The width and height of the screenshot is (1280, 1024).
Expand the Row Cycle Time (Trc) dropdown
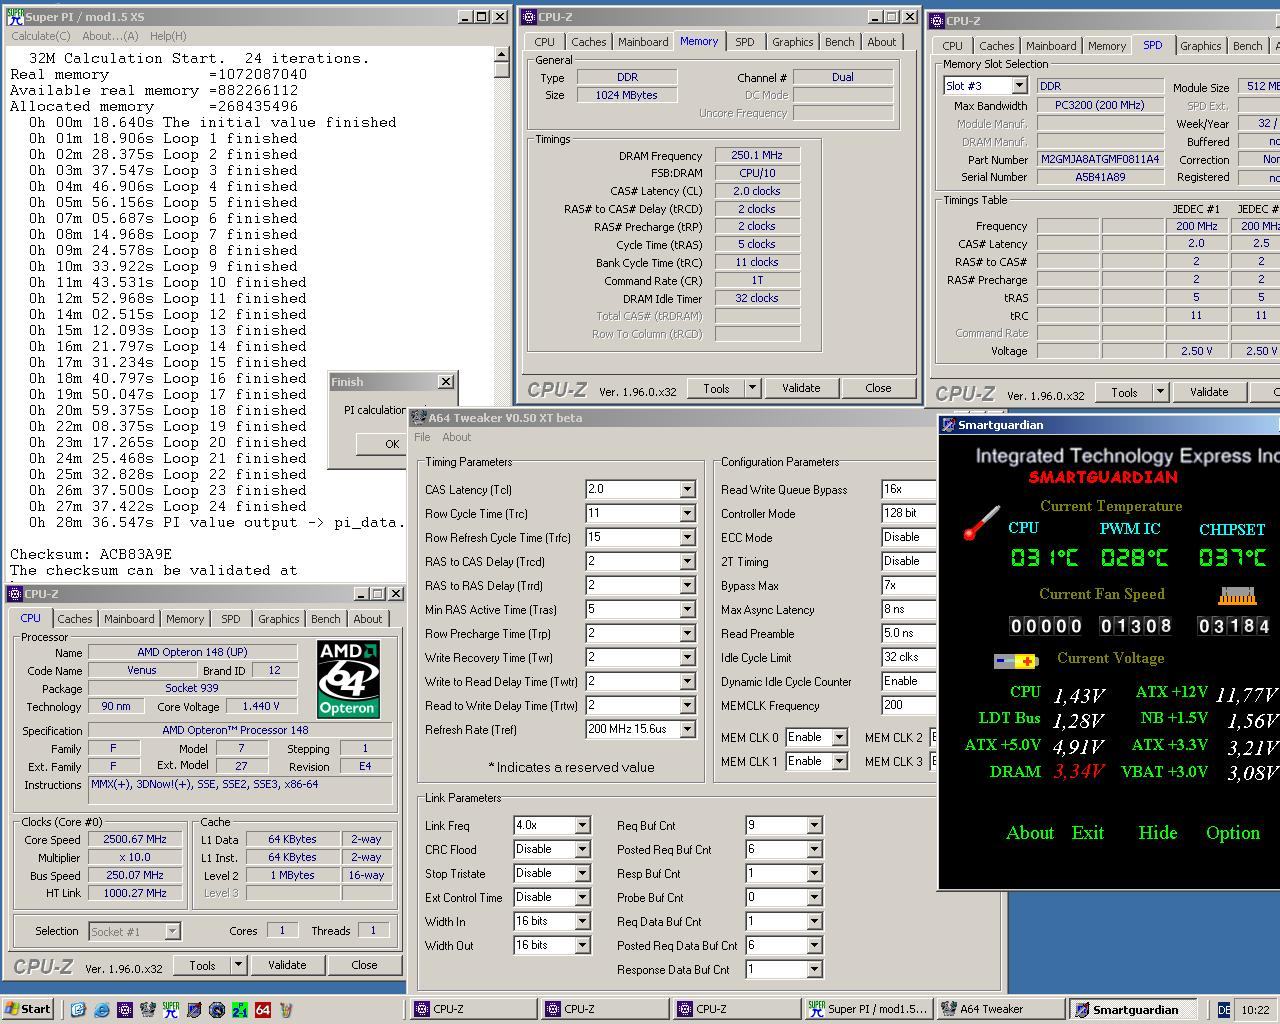click(x=687, y=514)
